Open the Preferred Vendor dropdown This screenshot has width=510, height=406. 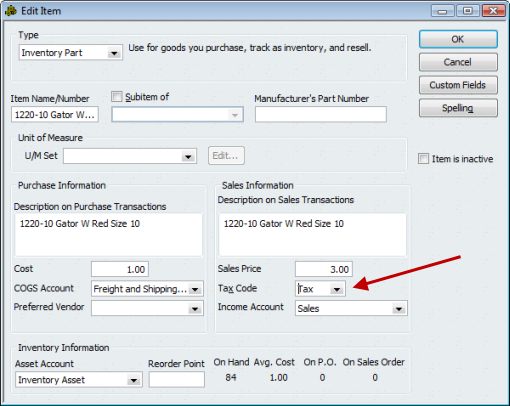[195, 308]
